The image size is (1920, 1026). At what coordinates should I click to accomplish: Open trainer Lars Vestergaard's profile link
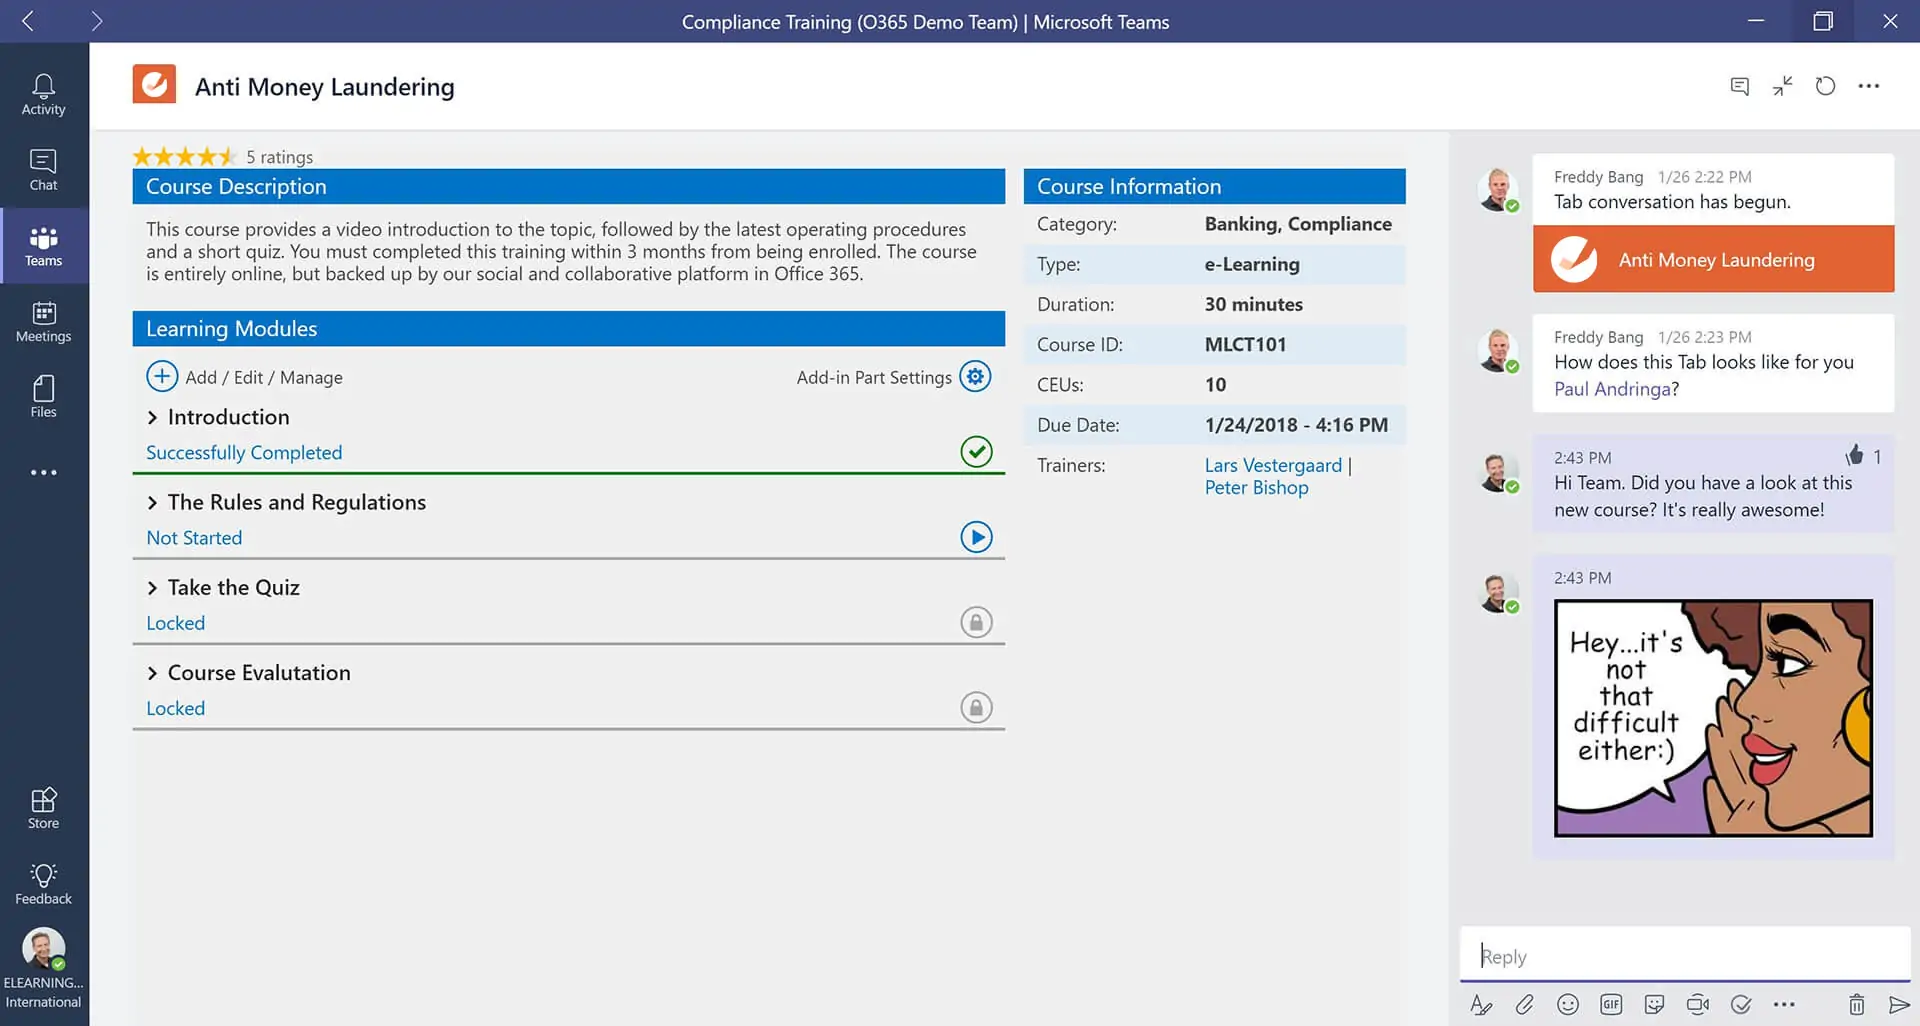tap(1273, 465)
